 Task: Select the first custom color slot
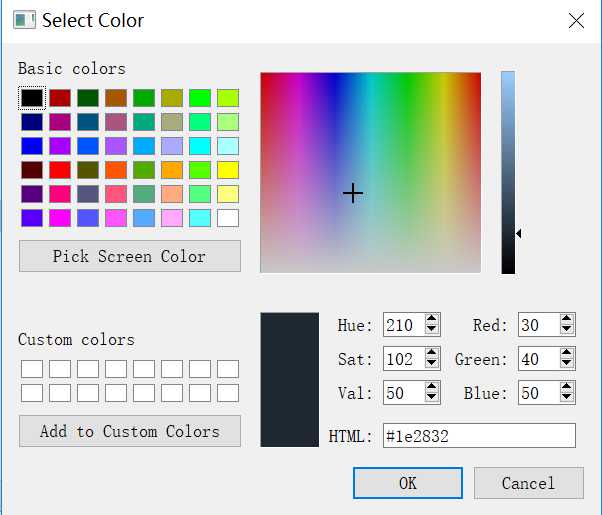click(32, 369)
